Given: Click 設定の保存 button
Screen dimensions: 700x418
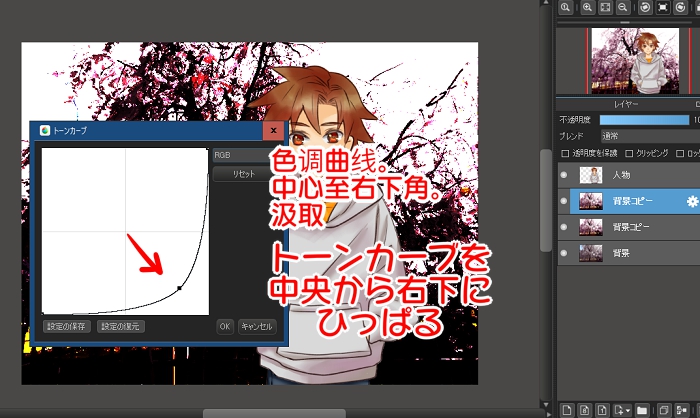Looking at the screenshot, I should pyautogui.click(x=67, y=326).
